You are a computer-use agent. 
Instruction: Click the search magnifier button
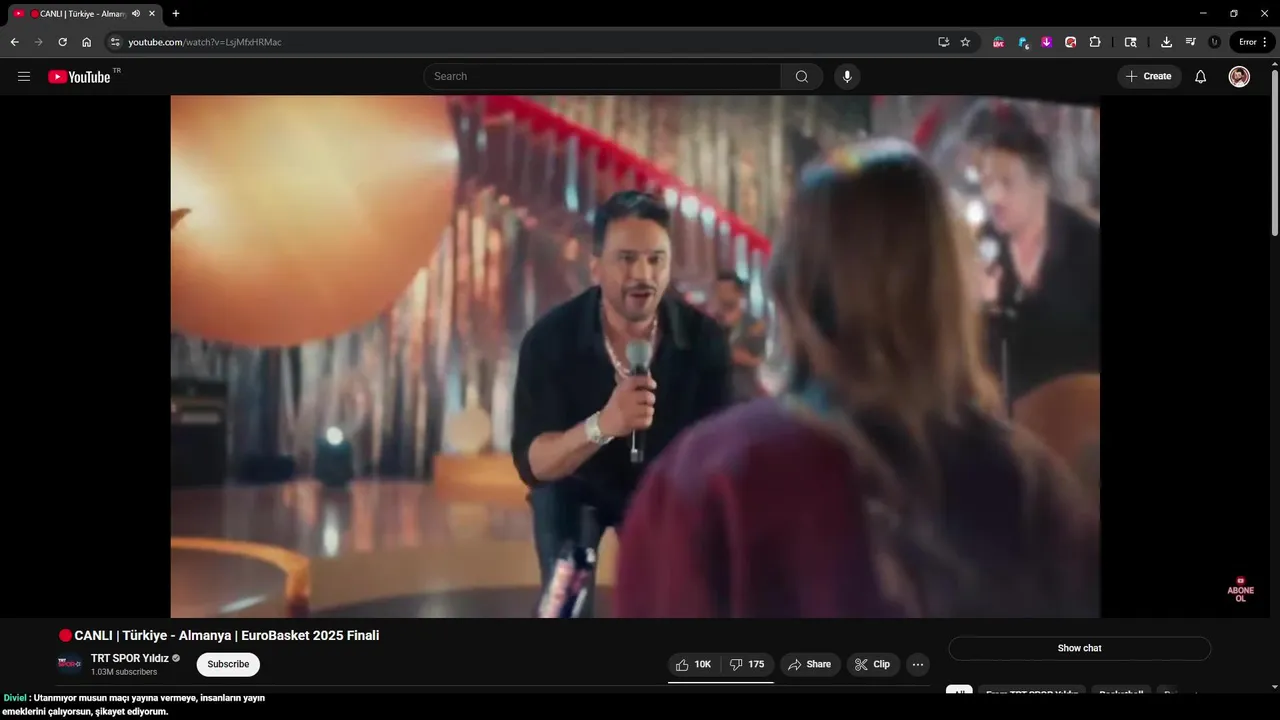click(x=802, y=76)
